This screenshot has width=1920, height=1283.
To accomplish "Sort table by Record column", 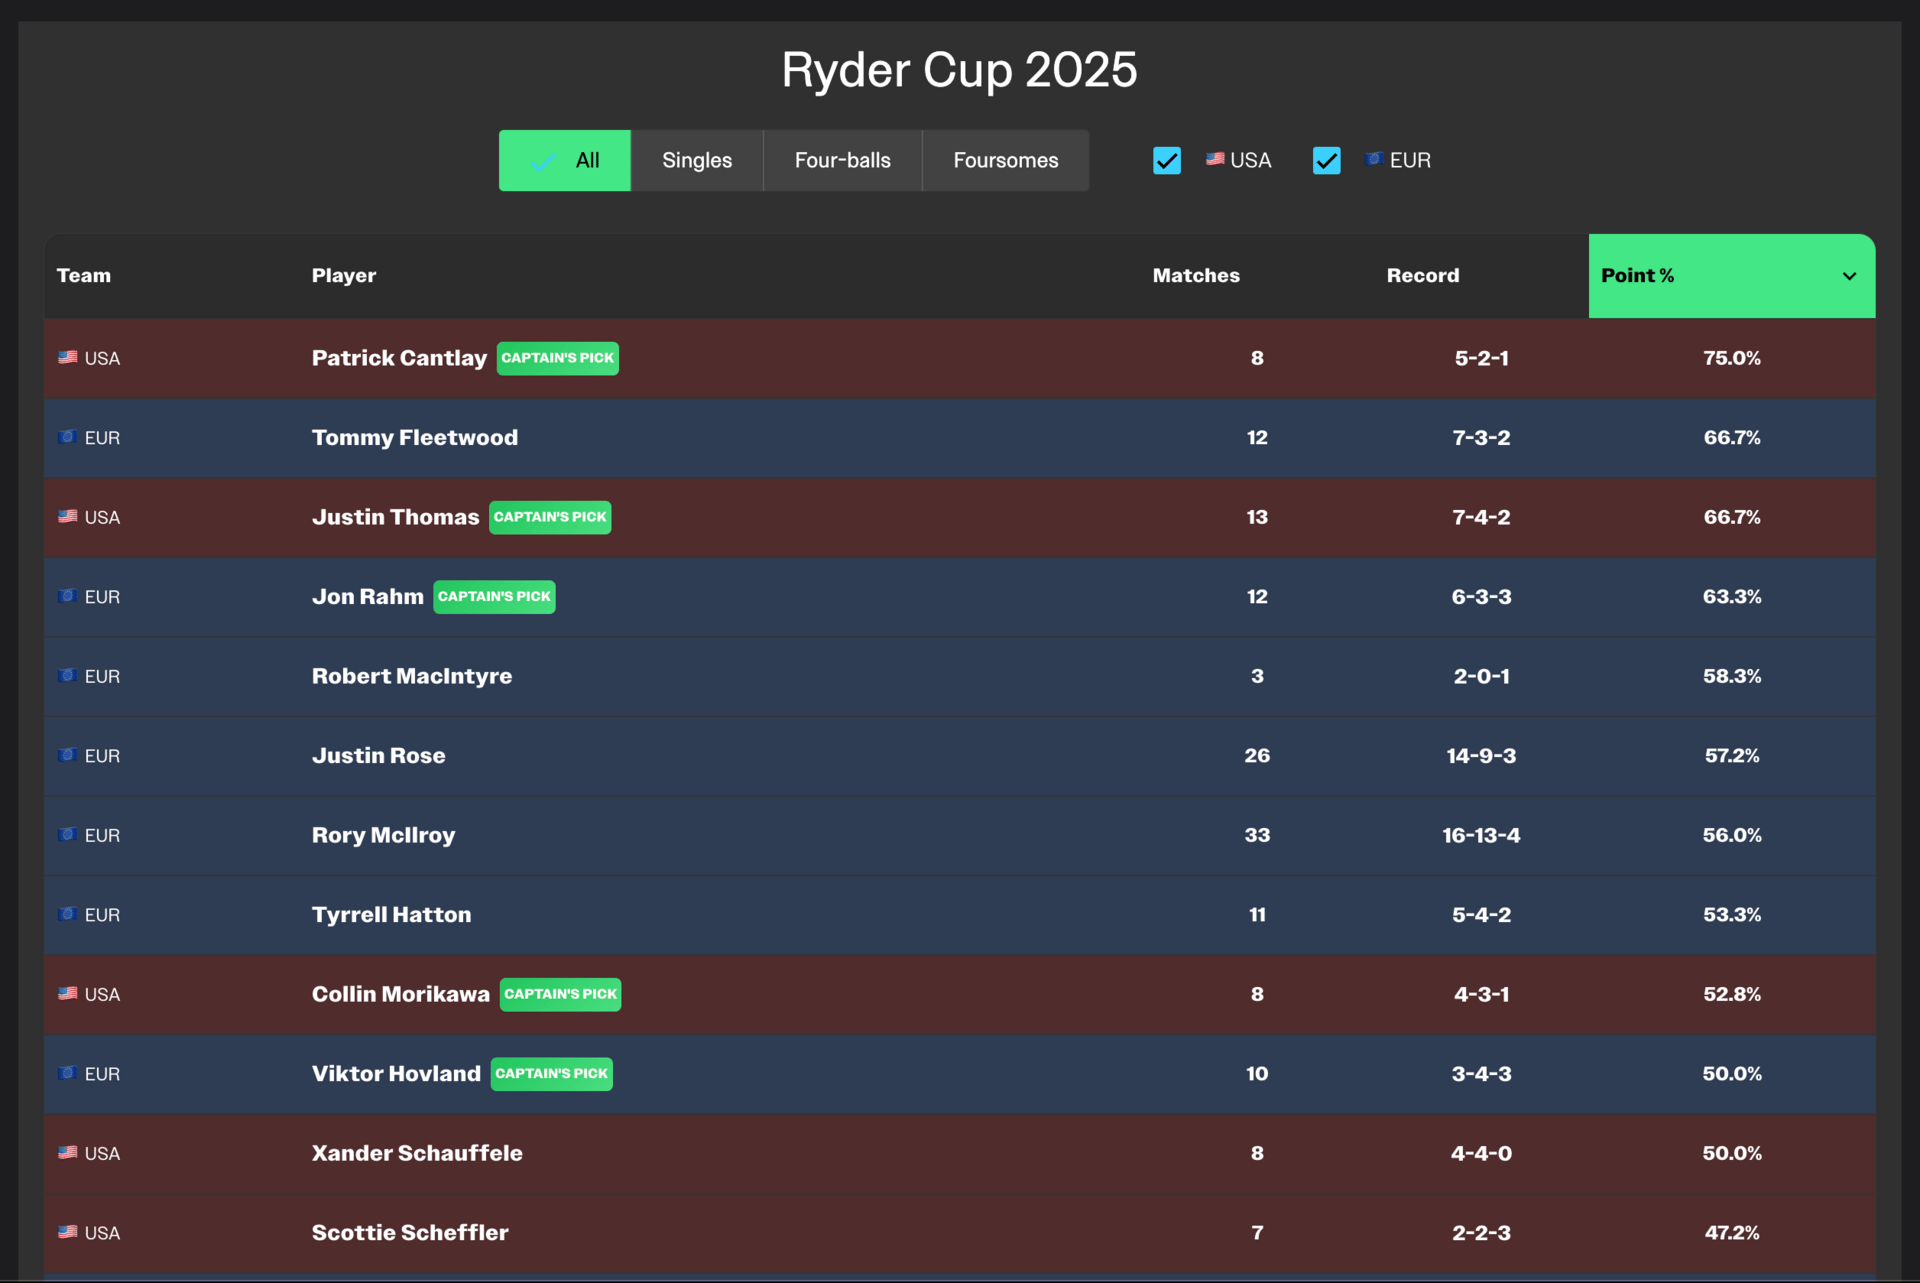I will tap(1422, 276).
